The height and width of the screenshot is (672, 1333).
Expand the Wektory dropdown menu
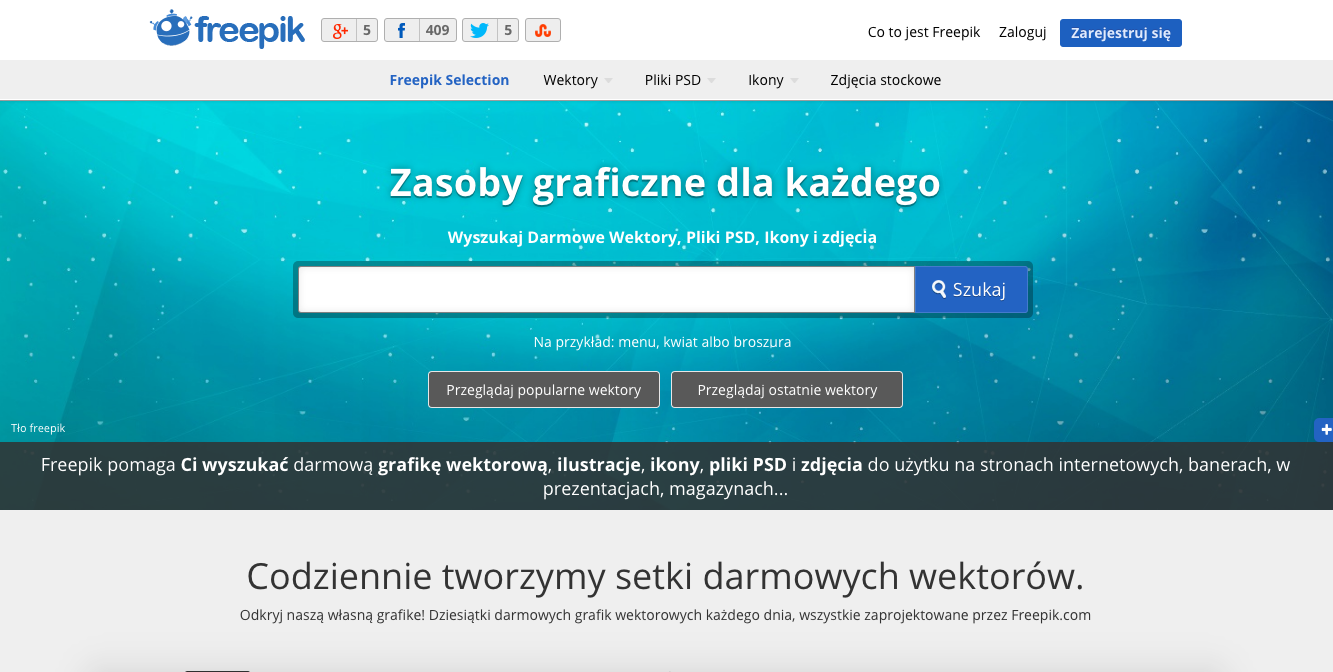(x=577, y=80)
